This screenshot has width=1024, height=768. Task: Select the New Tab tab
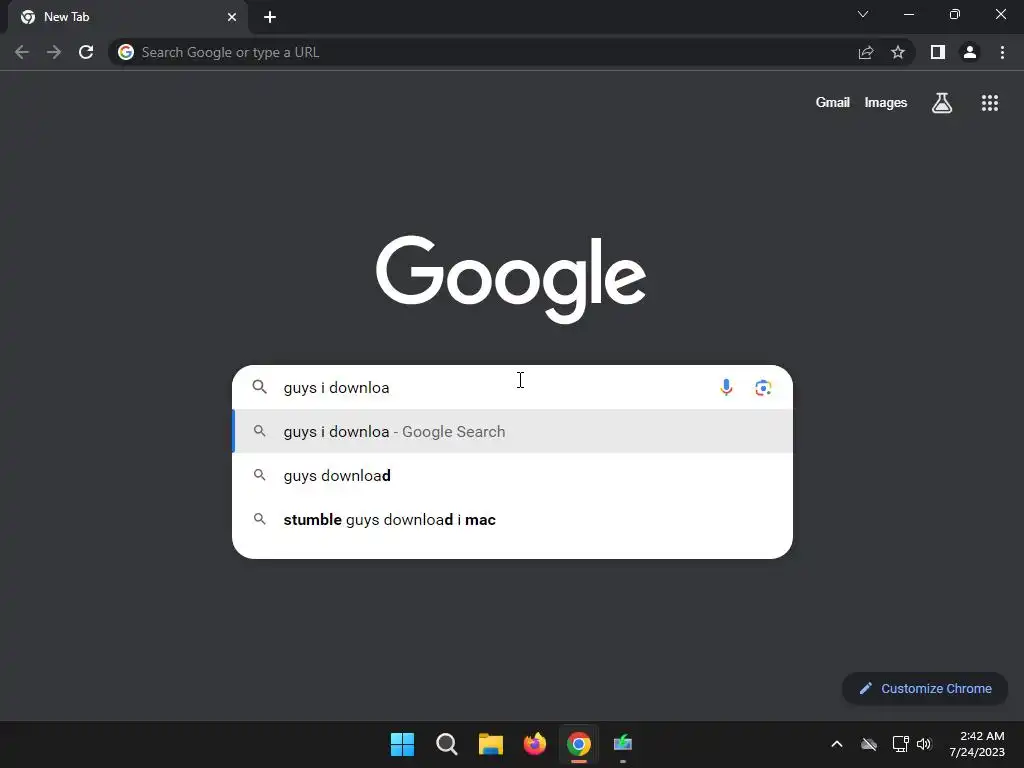(127, 17)
